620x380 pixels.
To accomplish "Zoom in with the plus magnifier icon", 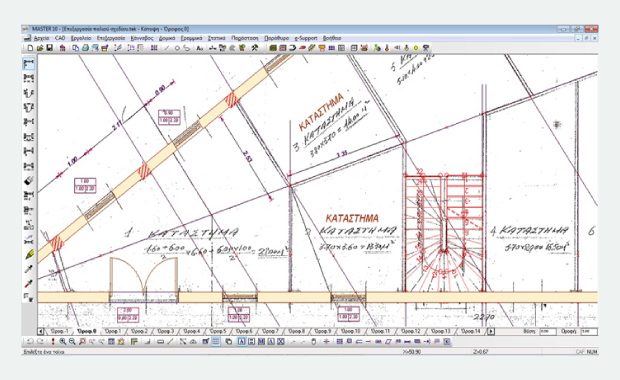I will click(x=62, y=342).
